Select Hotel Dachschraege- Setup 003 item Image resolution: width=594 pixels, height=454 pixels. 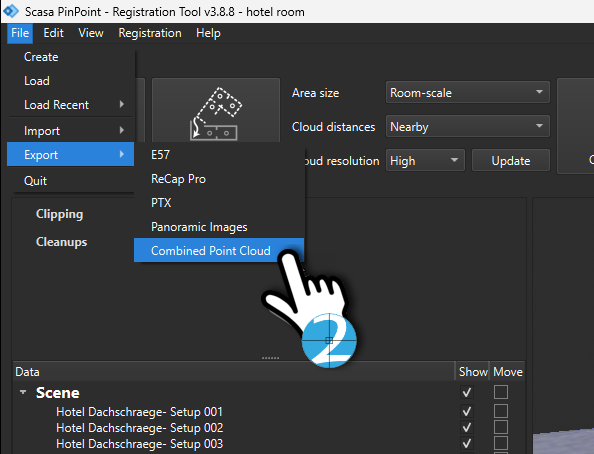(139, 443)
